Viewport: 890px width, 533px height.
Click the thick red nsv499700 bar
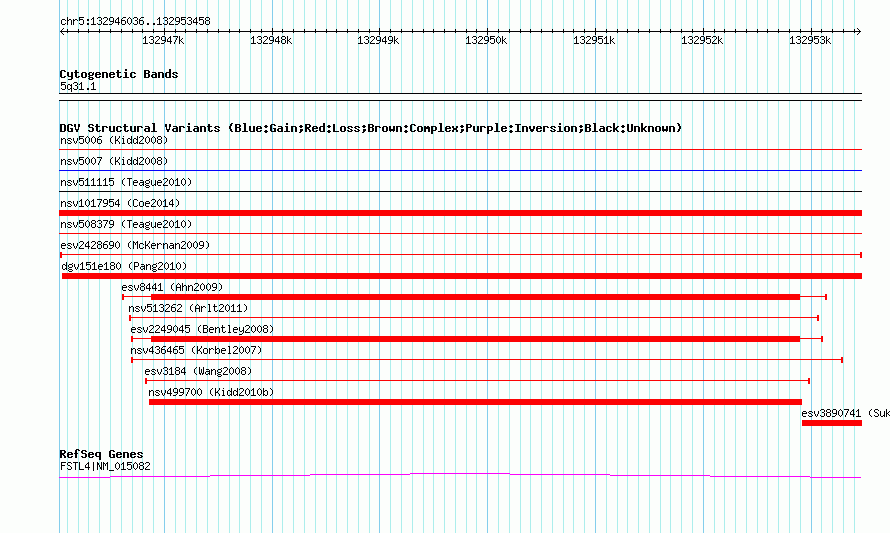pos(475,402)
